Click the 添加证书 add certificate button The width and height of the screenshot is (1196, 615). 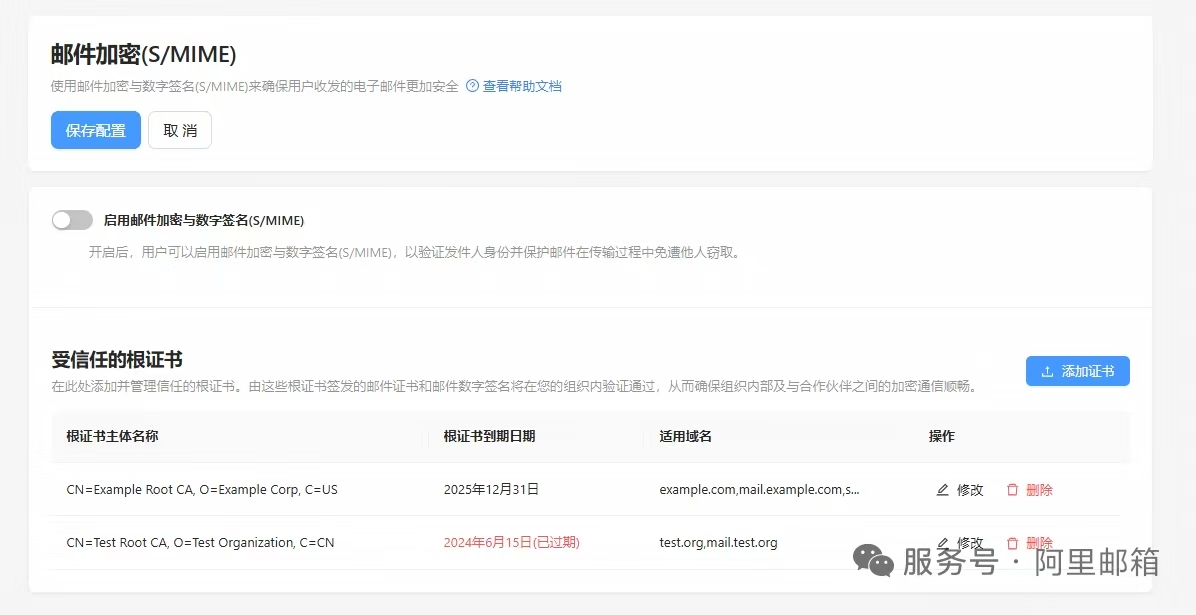(x=1077, y=371)
